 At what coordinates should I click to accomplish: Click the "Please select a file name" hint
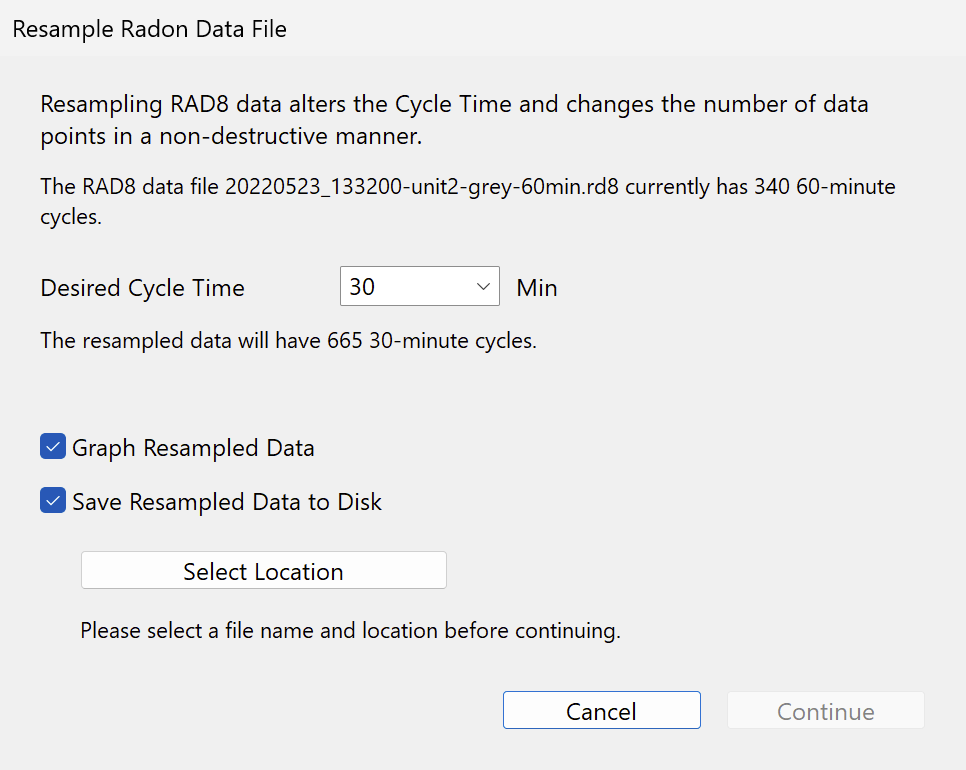click(350, 631)
